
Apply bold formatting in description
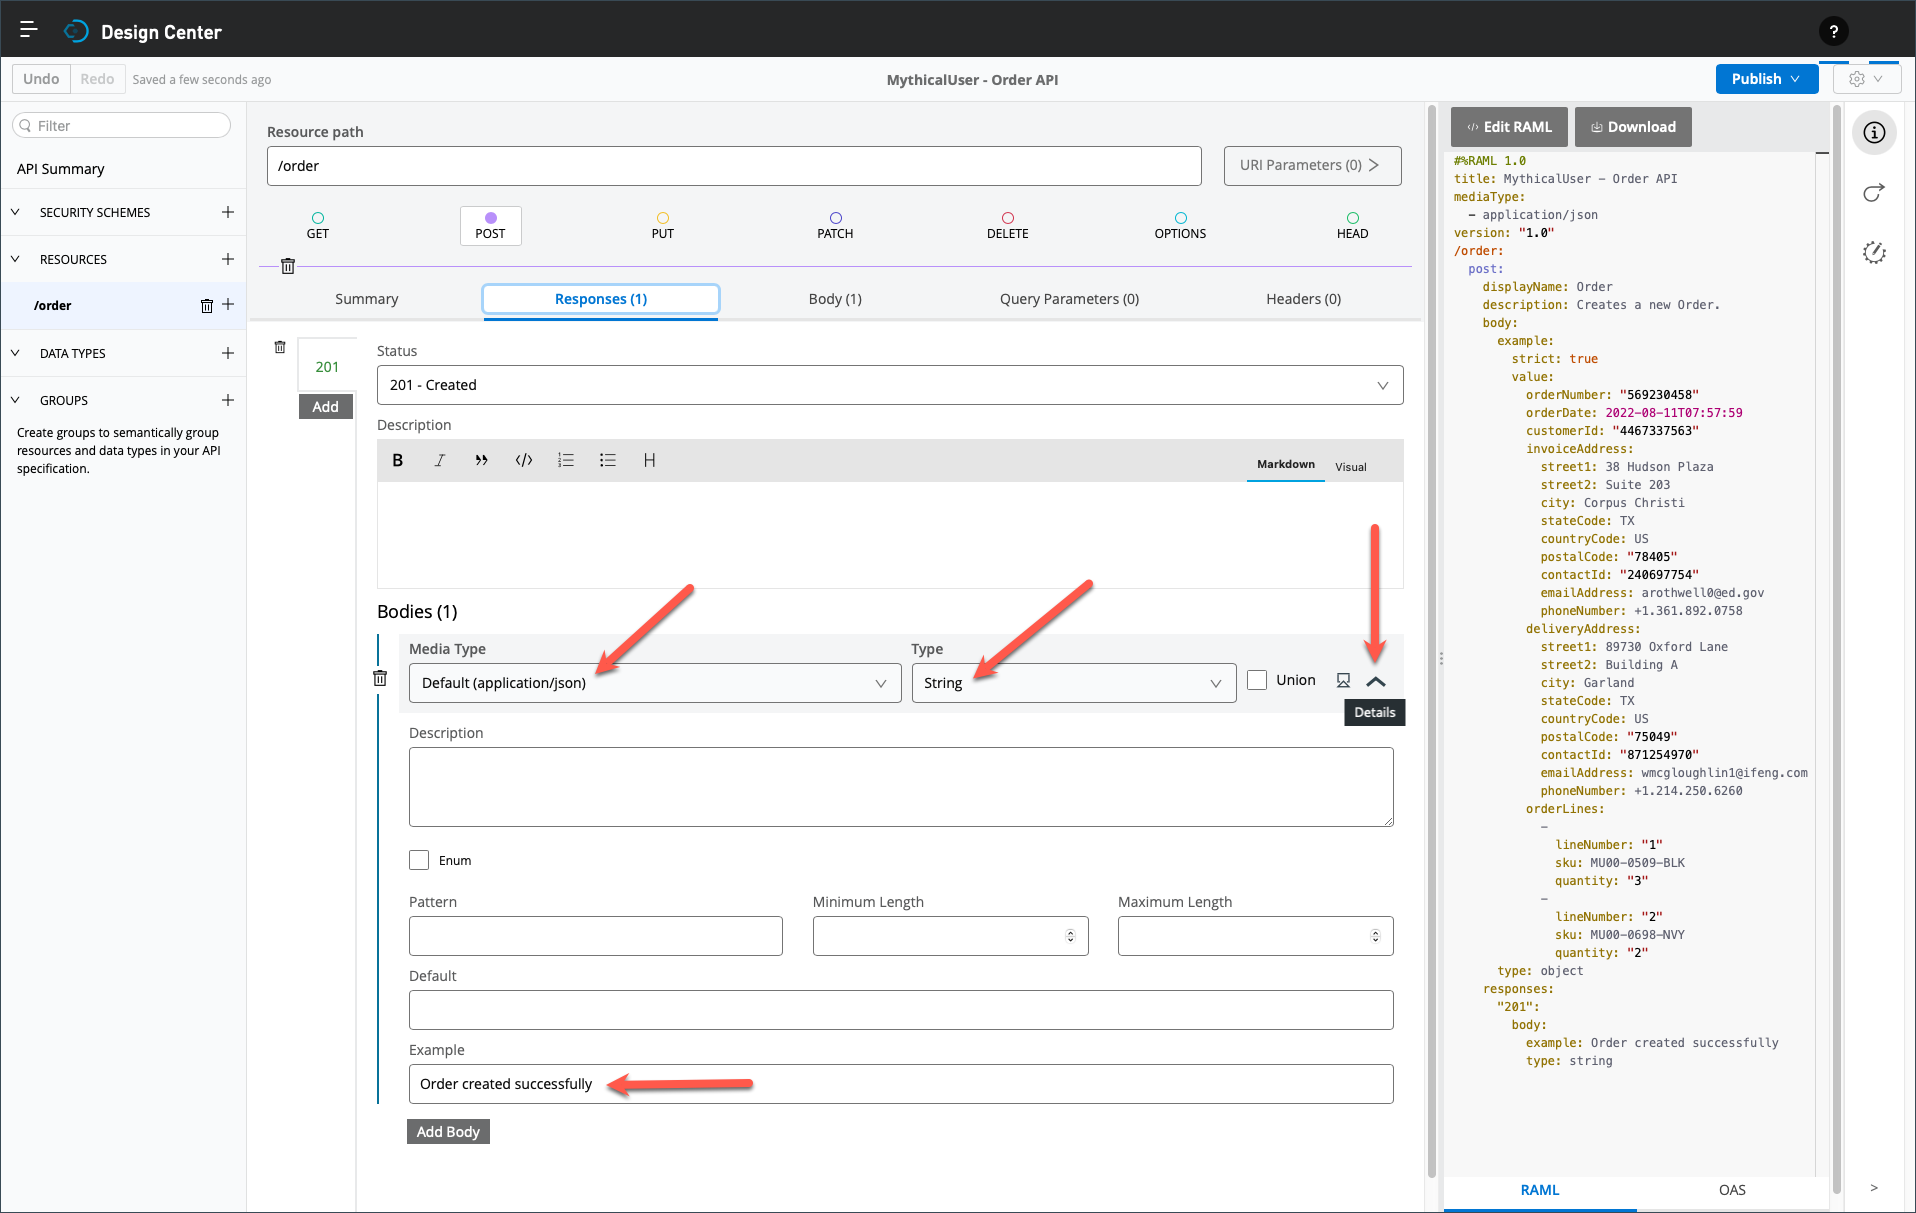[x=397, y=460]
